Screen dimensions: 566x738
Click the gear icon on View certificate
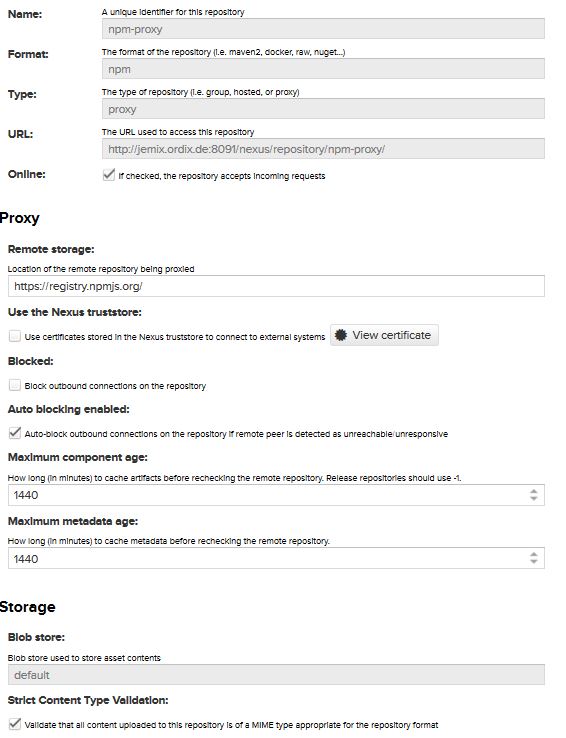pyautogui.click(x=341, y=335)
